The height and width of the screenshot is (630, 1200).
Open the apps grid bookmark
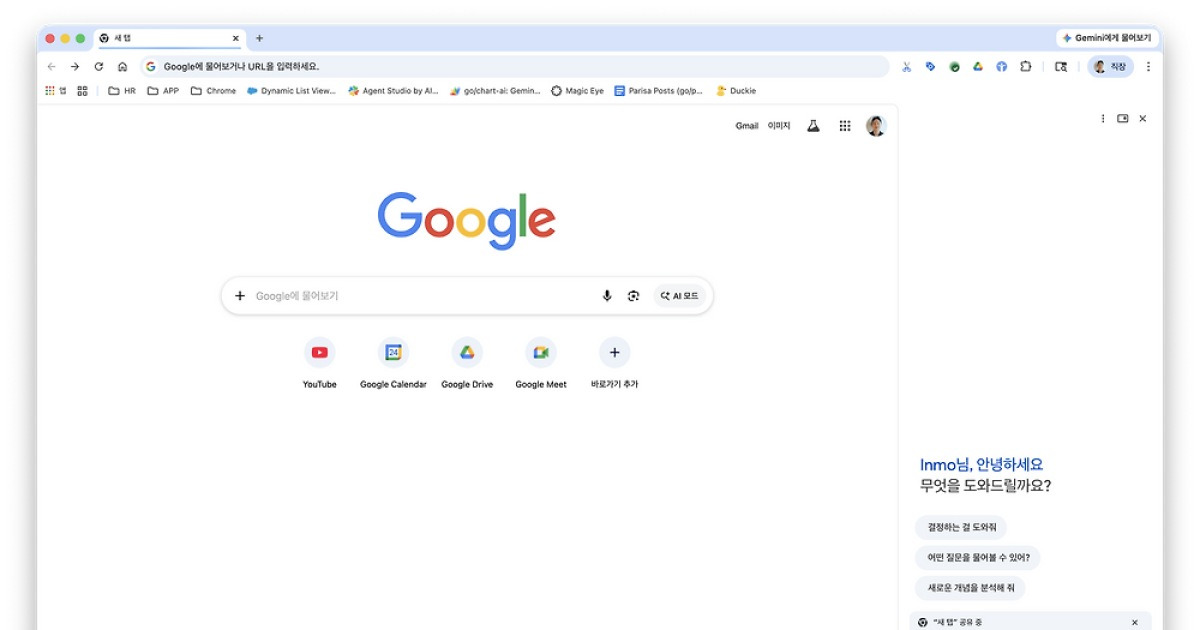55,91
